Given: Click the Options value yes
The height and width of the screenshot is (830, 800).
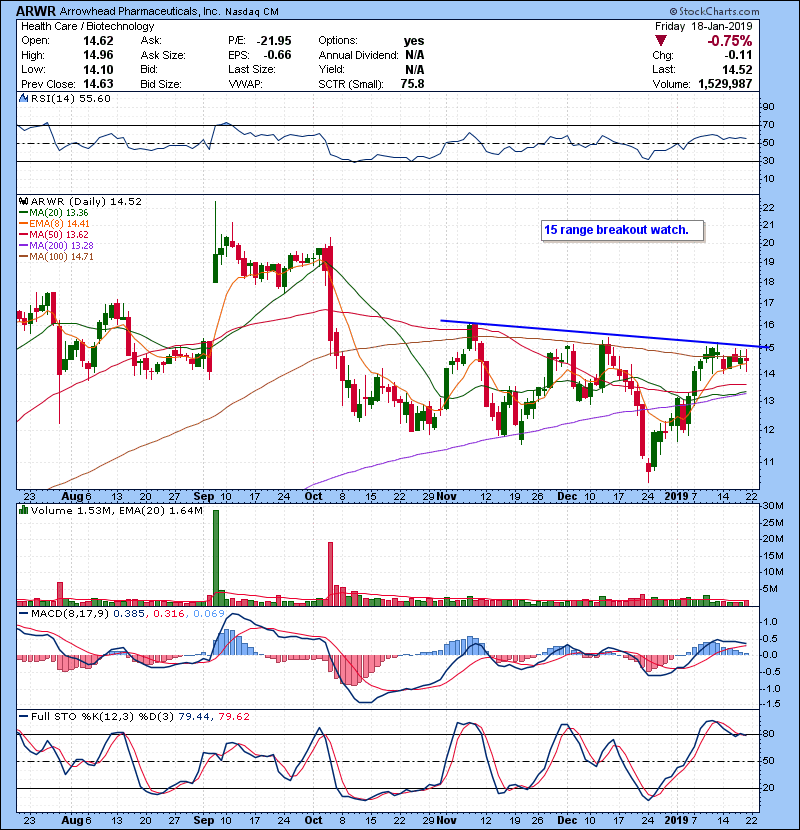Looking at the screenshot, I should [414, 41].
